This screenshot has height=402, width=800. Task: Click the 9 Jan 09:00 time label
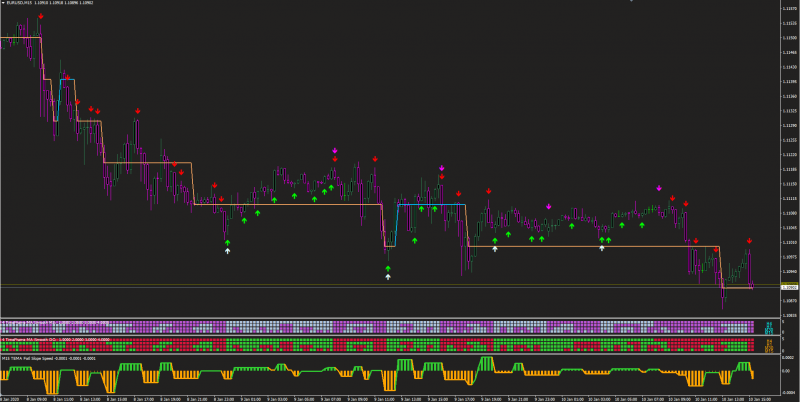pyautogui.click(x=357, y=398)
